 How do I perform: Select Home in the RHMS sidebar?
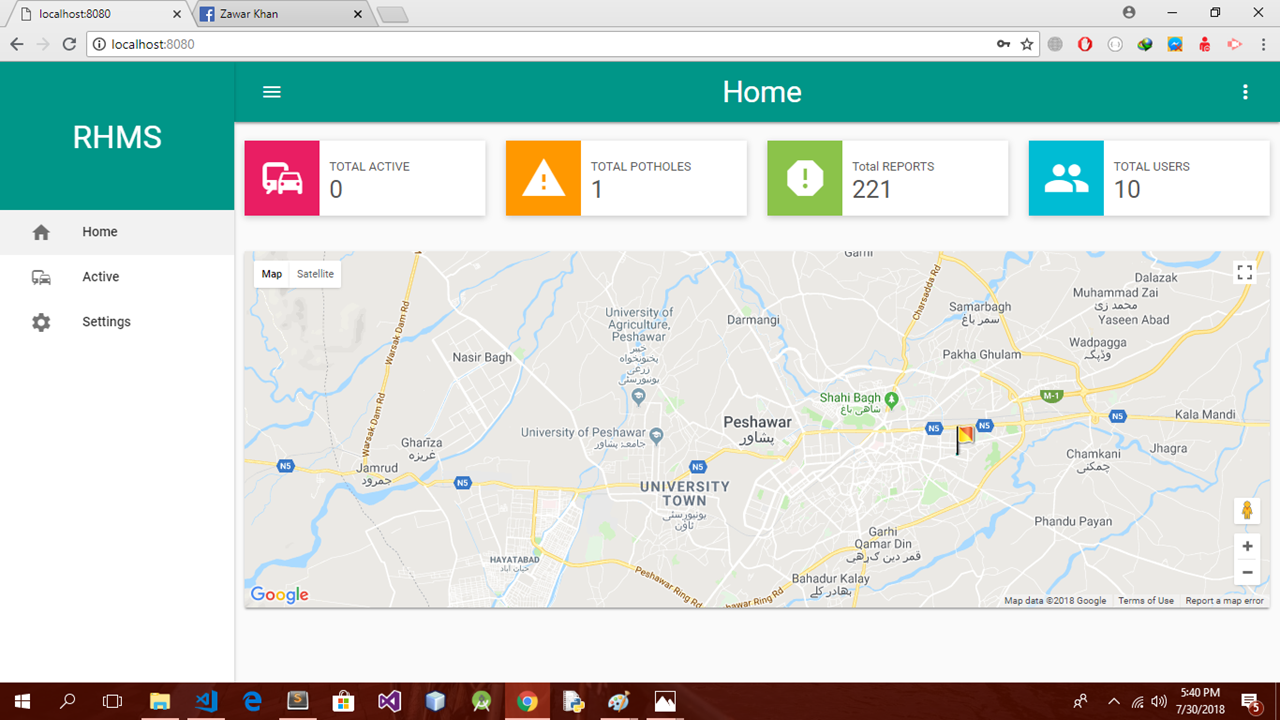(99, 231)
